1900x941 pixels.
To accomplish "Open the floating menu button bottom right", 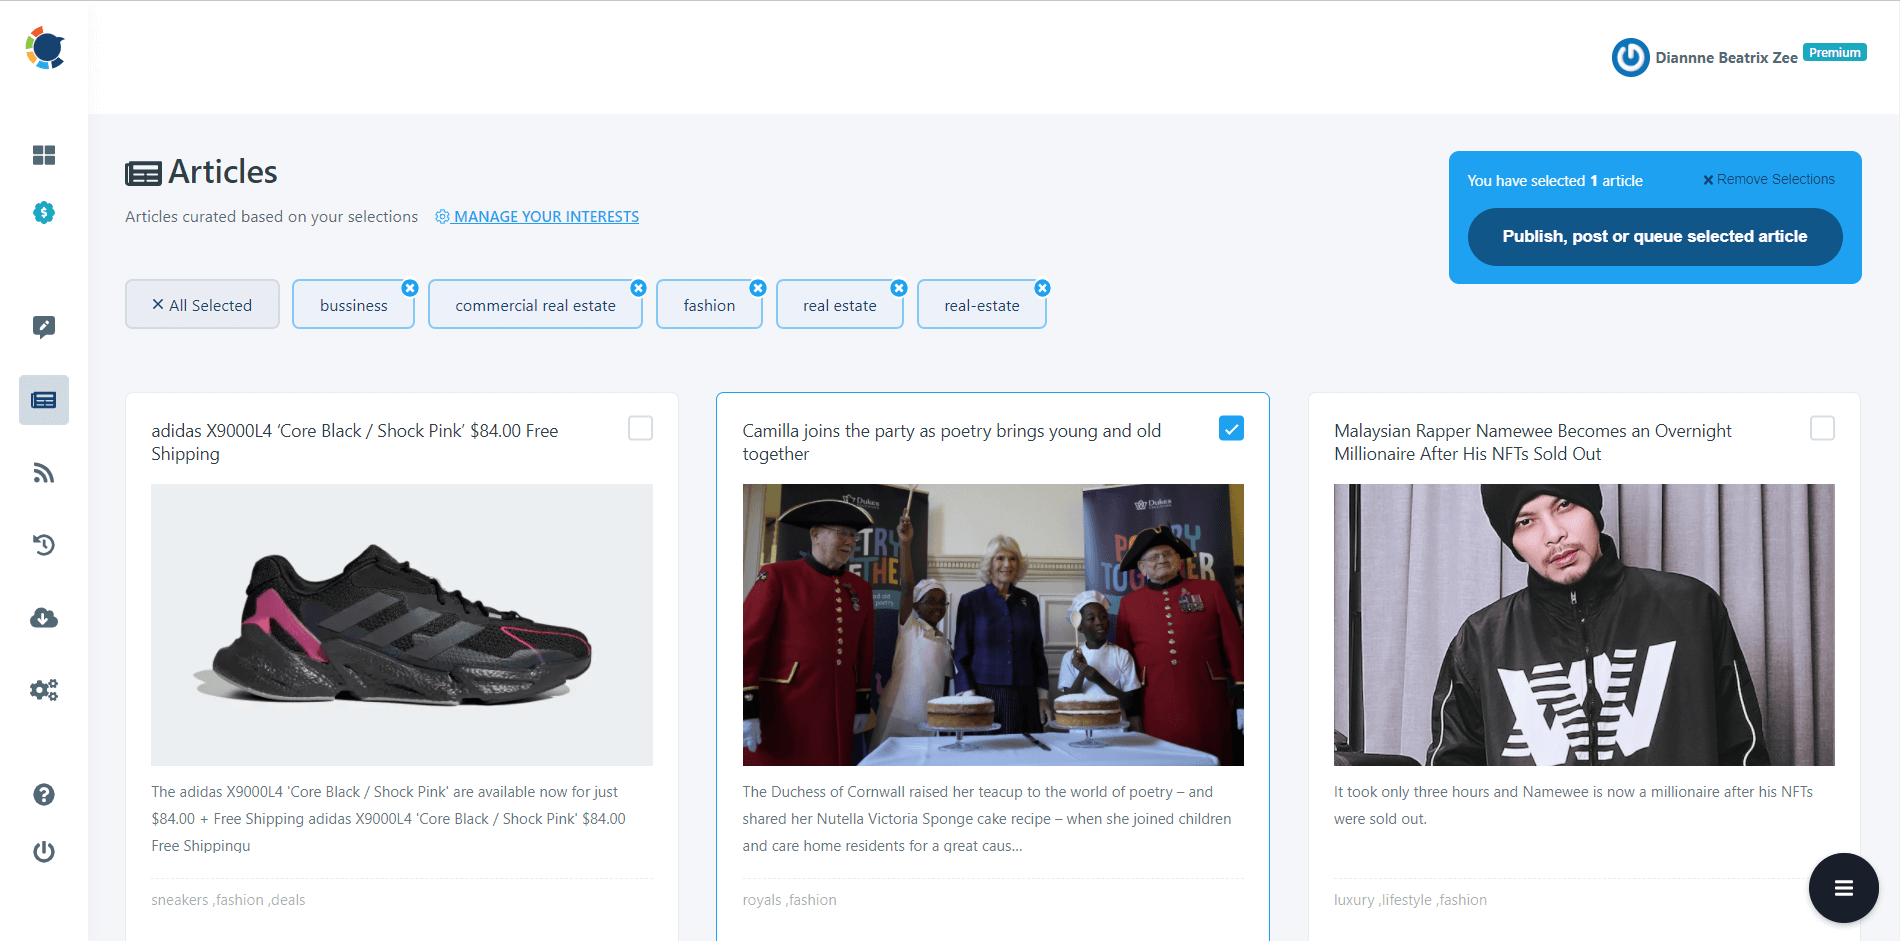I will 1843,887.
